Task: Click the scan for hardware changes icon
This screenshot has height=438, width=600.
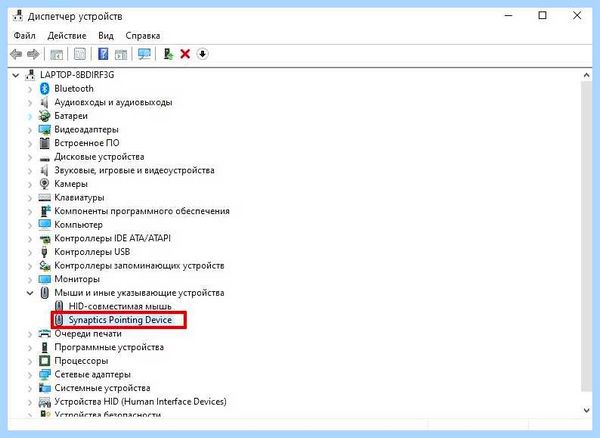Action: [144, 54]
